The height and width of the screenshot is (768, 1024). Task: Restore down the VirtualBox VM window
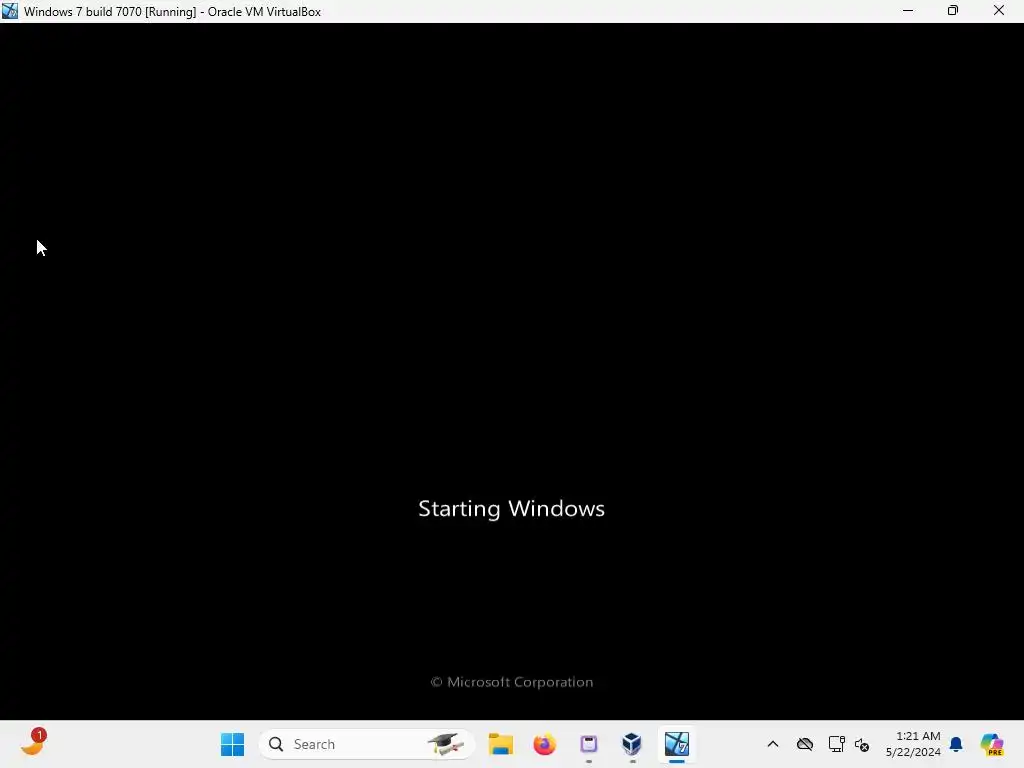point(953,11)
